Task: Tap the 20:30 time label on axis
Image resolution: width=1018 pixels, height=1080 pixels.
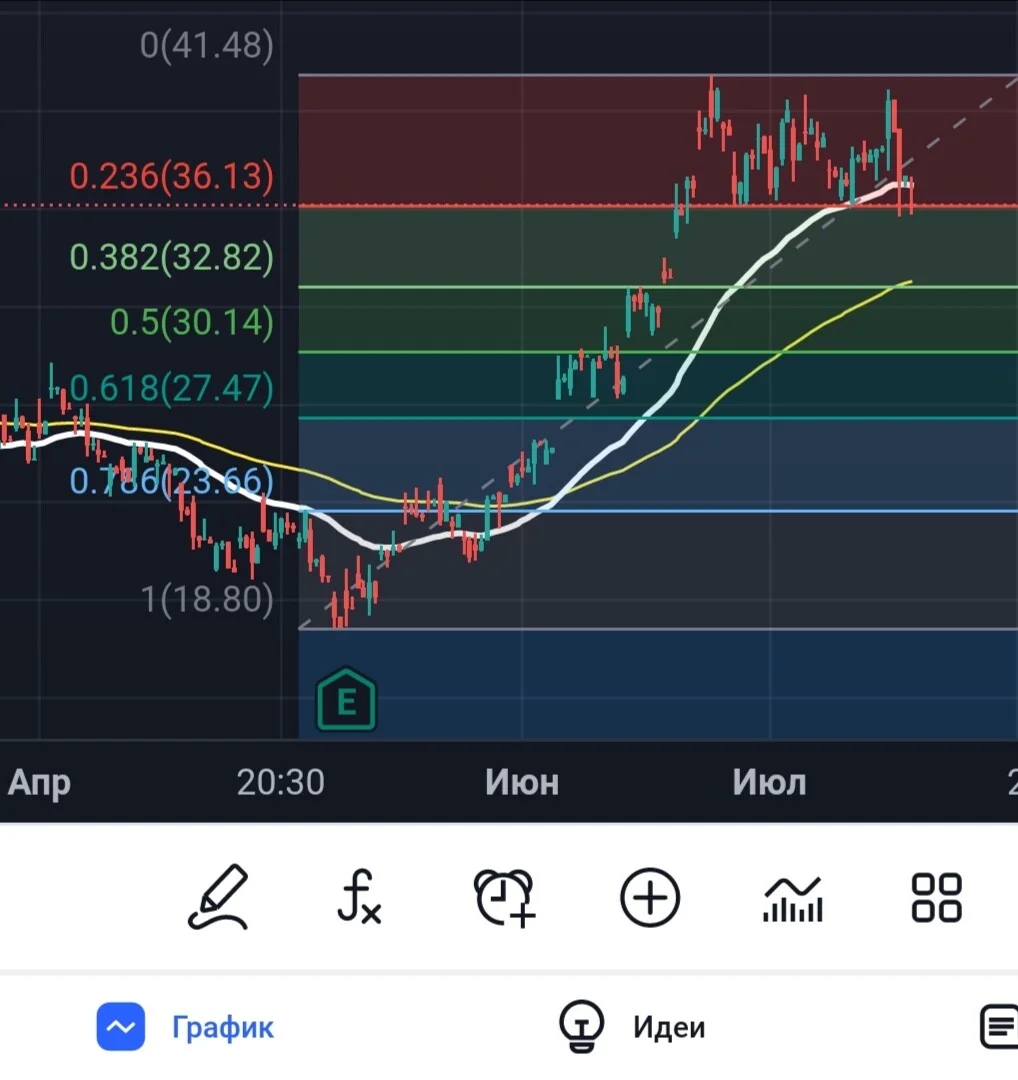Action: click(x=280, y=782)
